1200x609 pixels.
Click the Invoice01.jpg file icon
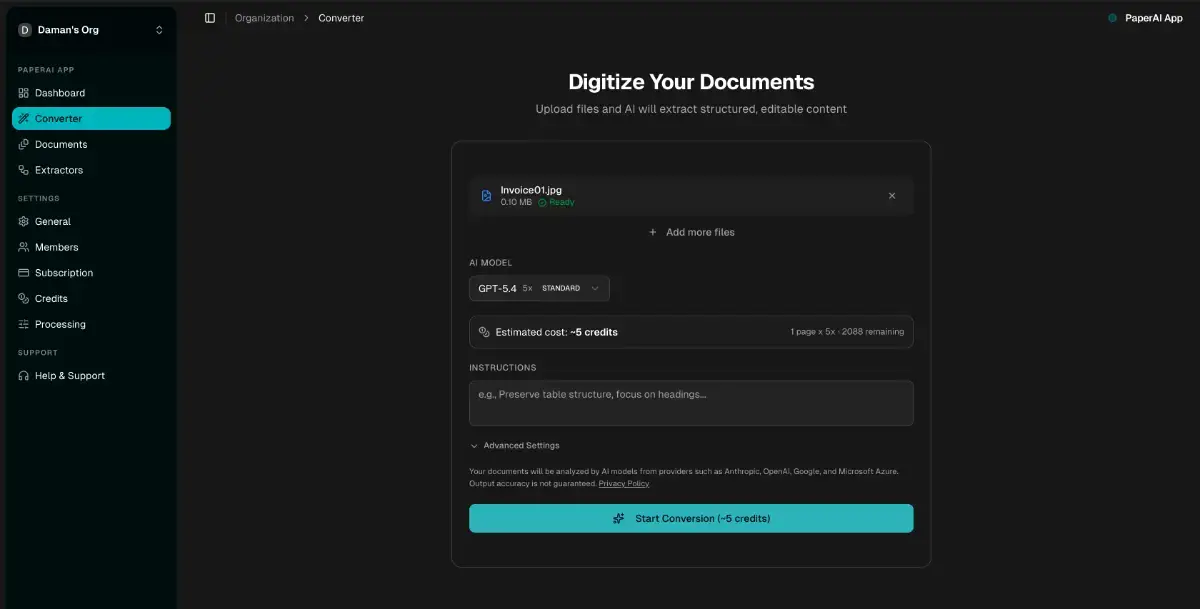pyautogui.click(x=486, y=196)
